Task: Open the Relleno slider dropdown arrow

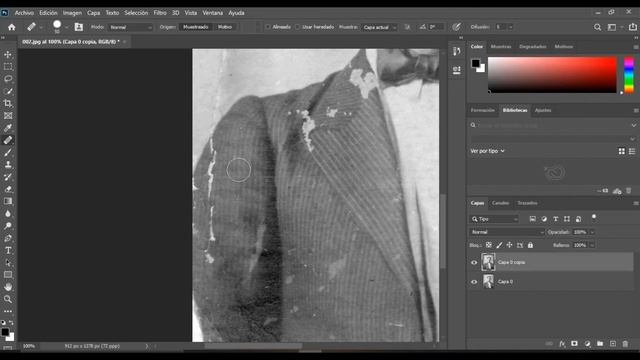Action: pos(592,245)
